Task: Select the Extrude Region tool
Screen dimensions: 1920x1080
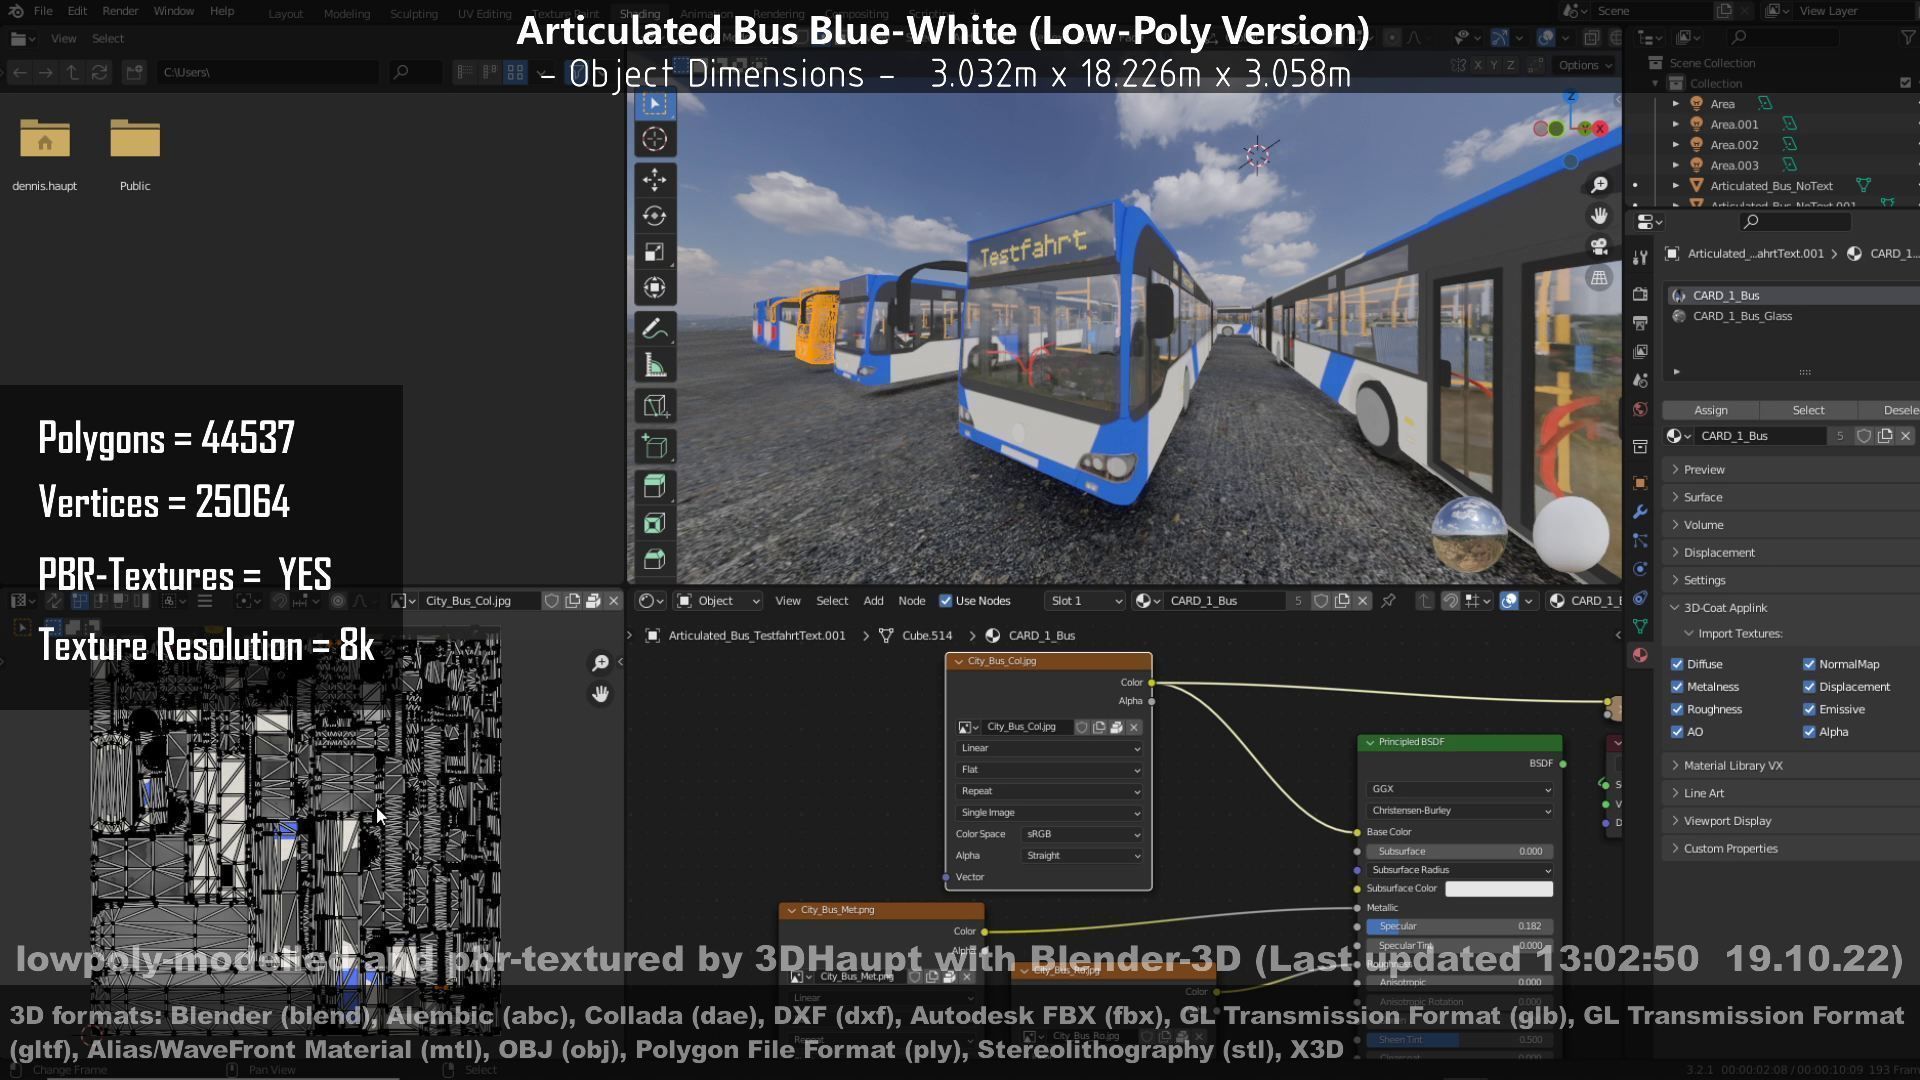Action: (655, 486)
